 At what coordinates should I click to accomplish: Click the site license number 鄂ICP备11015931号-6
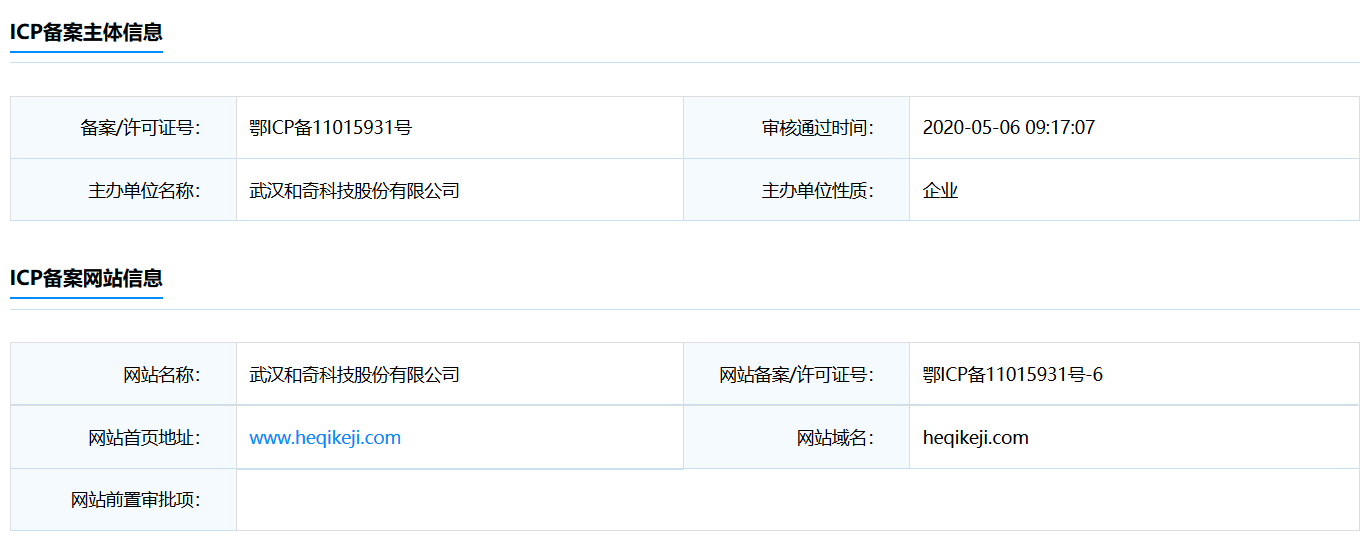(1012, 375)
